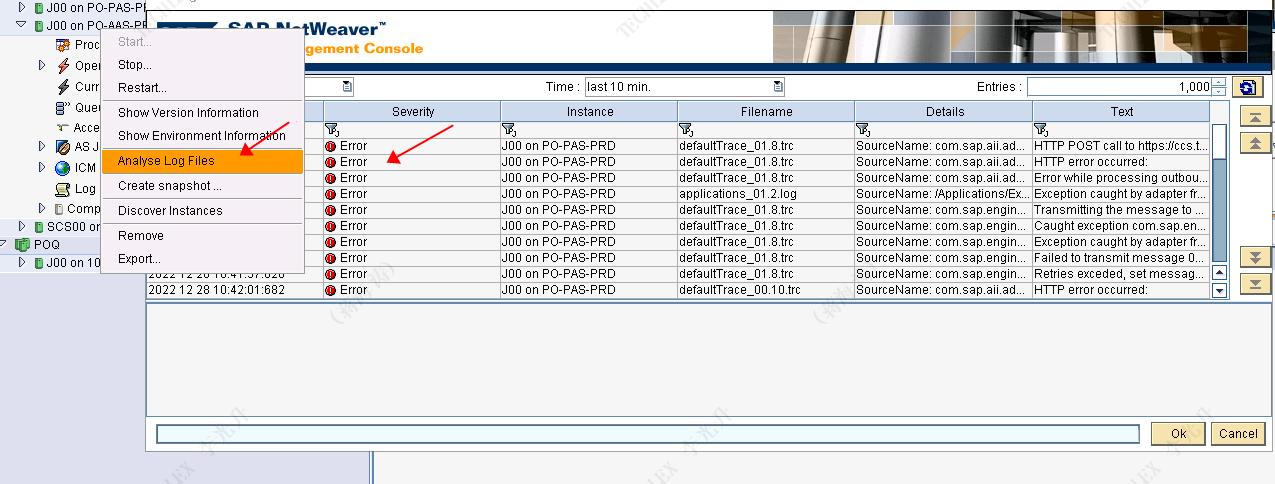Click Error icon in defaultTrace_00.10.trc row
1275x484 pixels.
tap(331, 290)
